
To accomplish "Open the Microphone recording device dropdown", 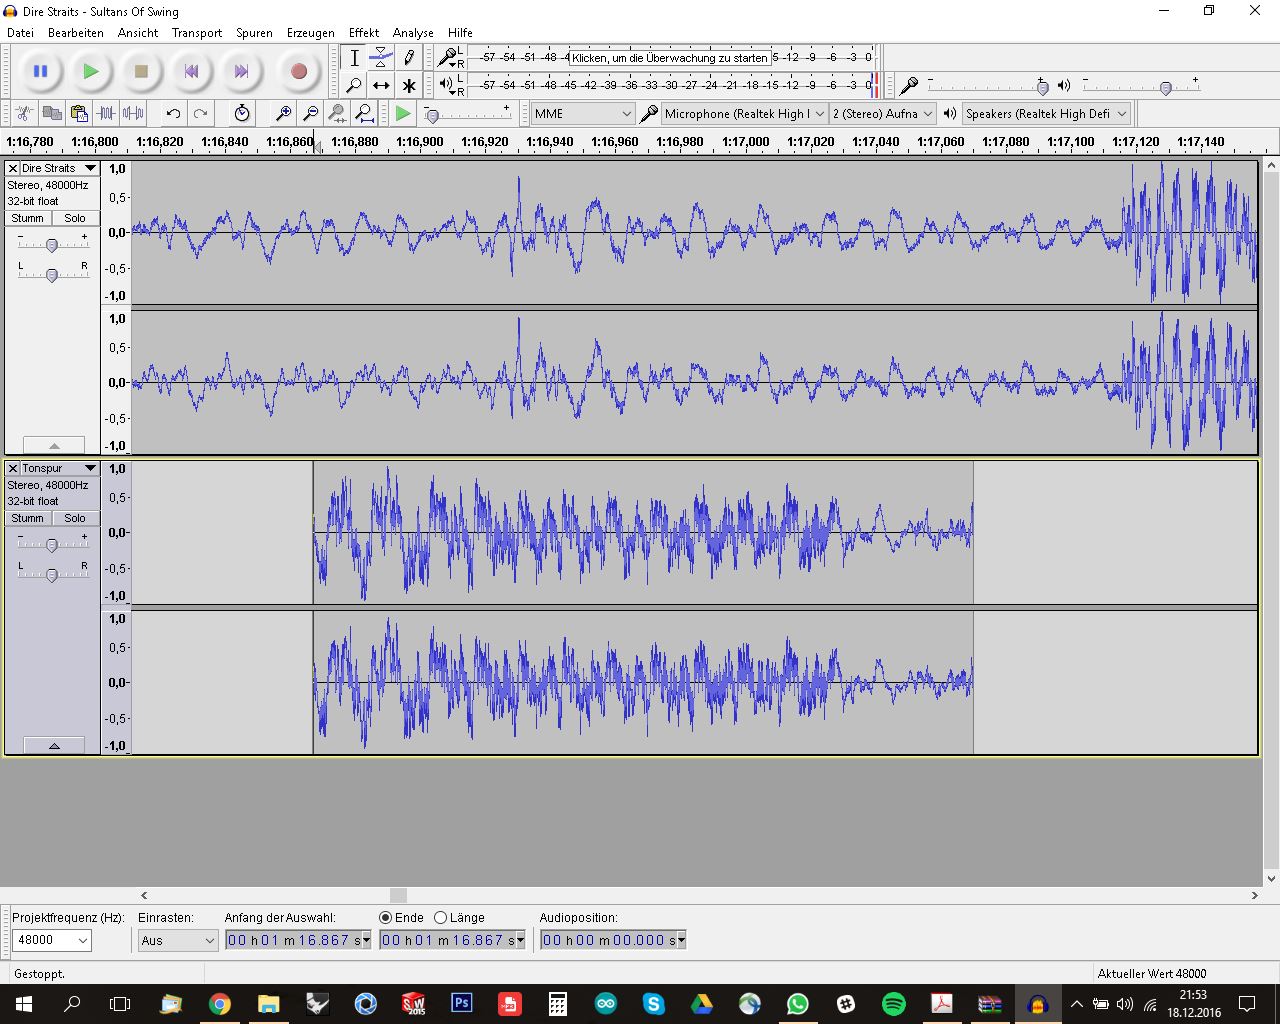I will coord(744,113).
